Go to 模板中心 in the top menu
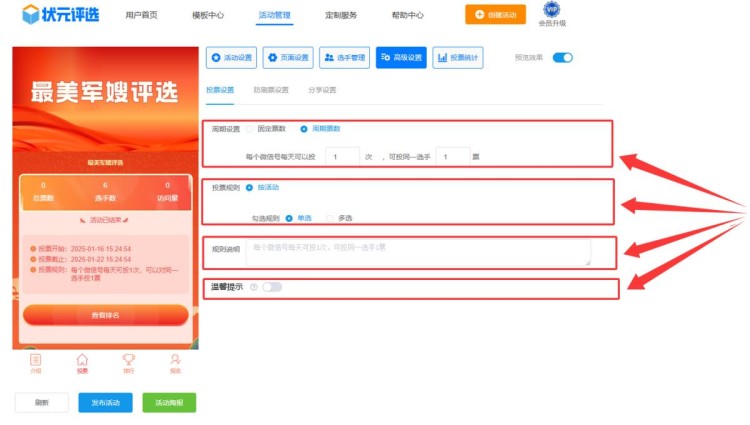Viewport: 750px width, 425px height. click(x=208, y=16)
